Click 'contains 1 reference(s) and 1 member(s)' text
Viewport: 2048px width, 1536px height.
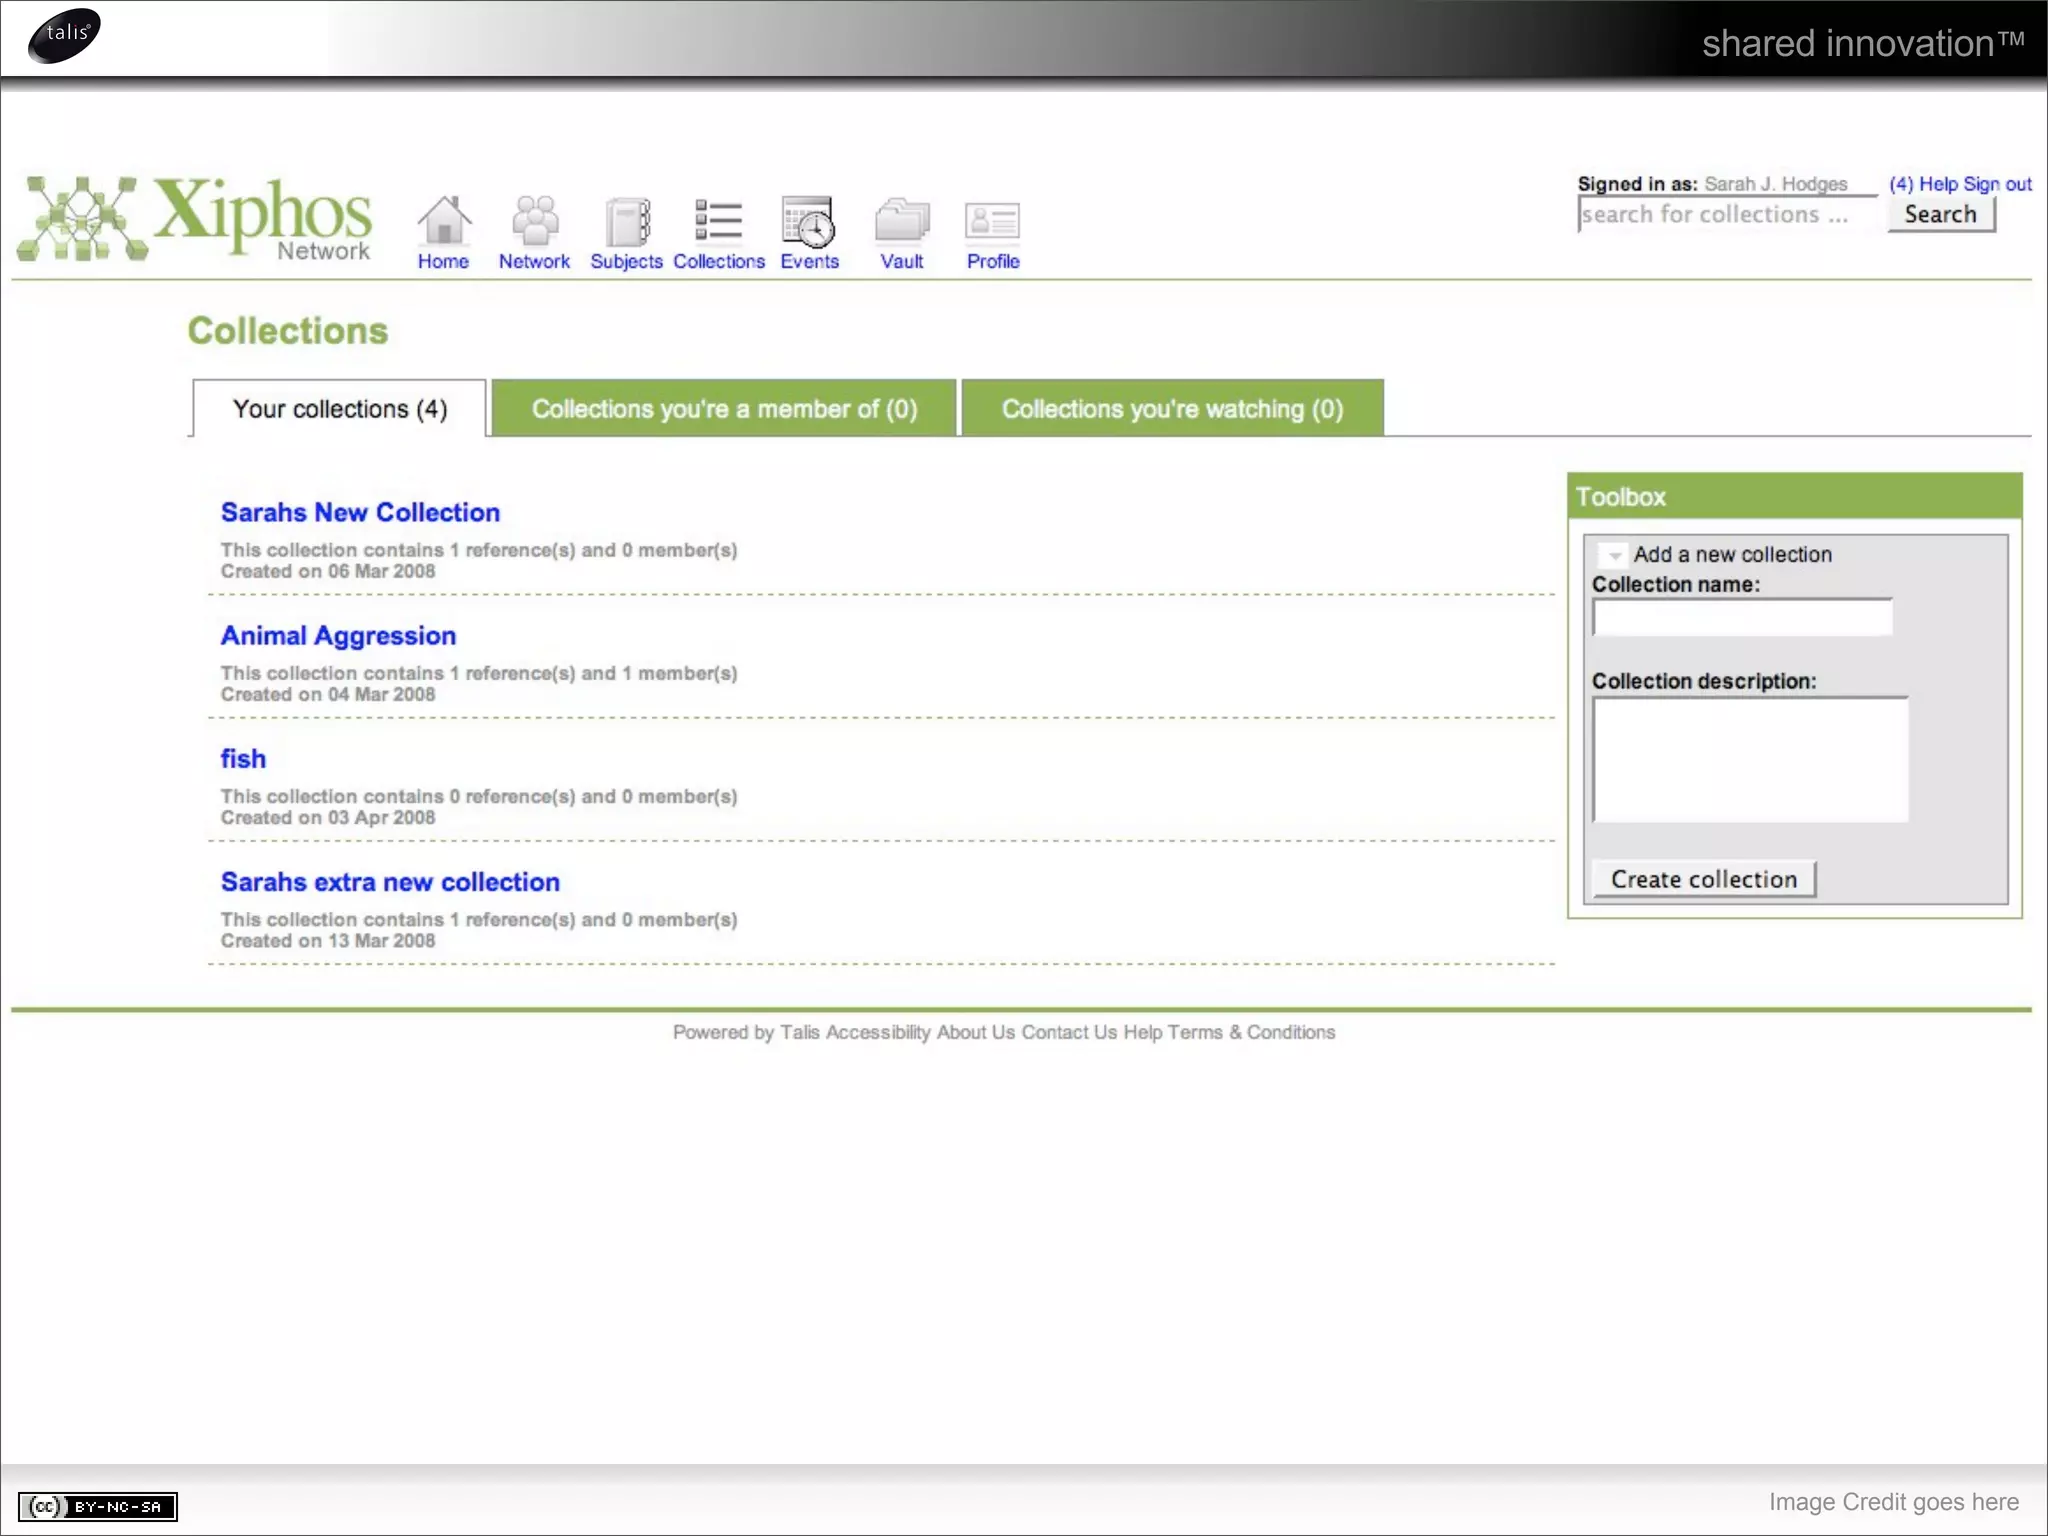(550, 673)
